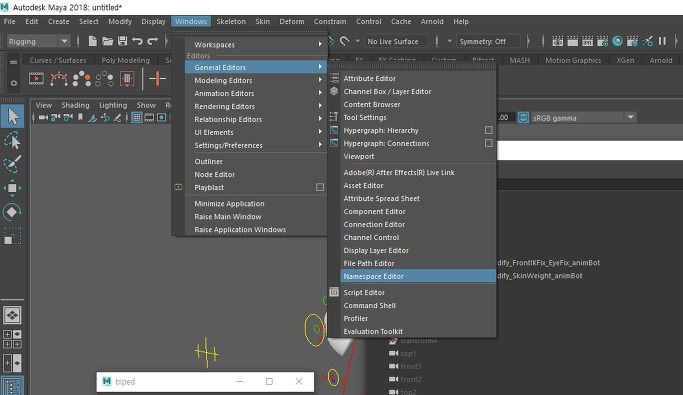Select the arrow Select tool

click(12, 117)
